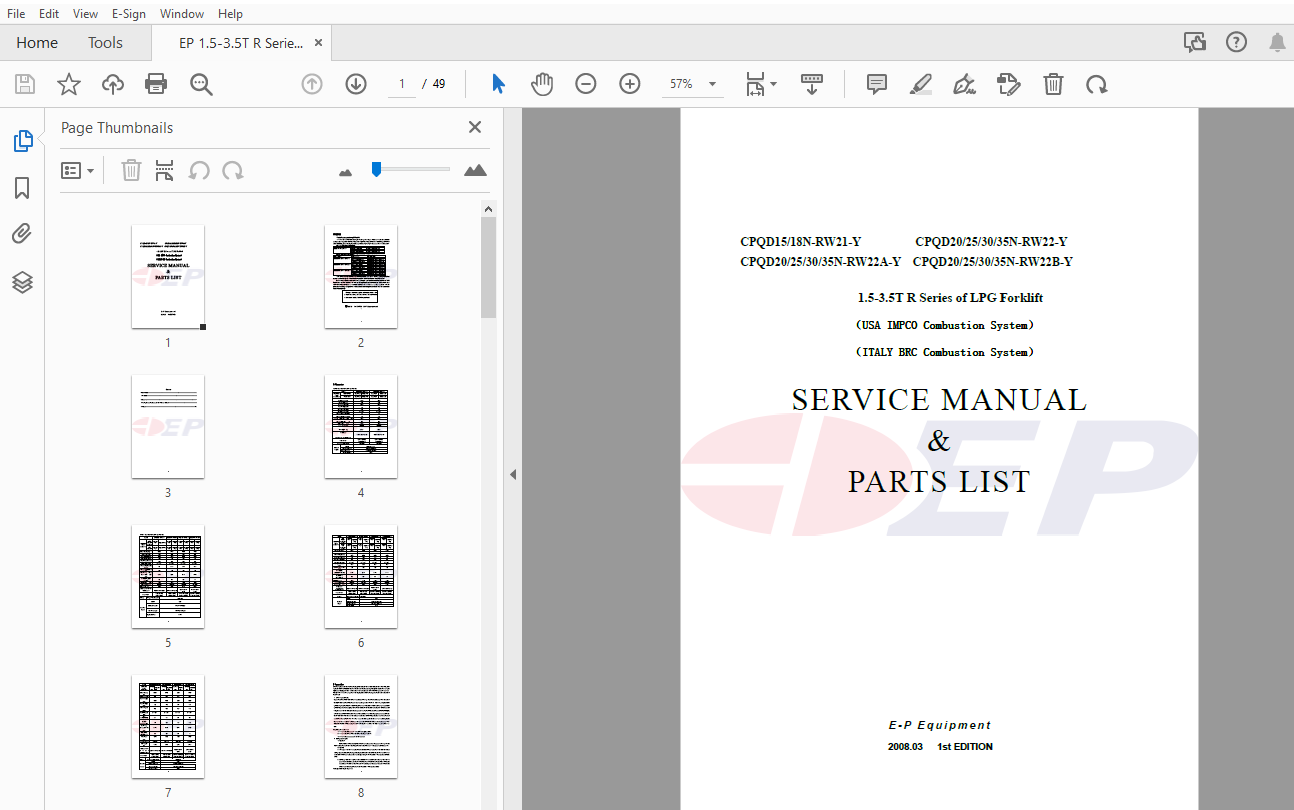
Task: Print the document with printer icon
Action: coord(156,84)
